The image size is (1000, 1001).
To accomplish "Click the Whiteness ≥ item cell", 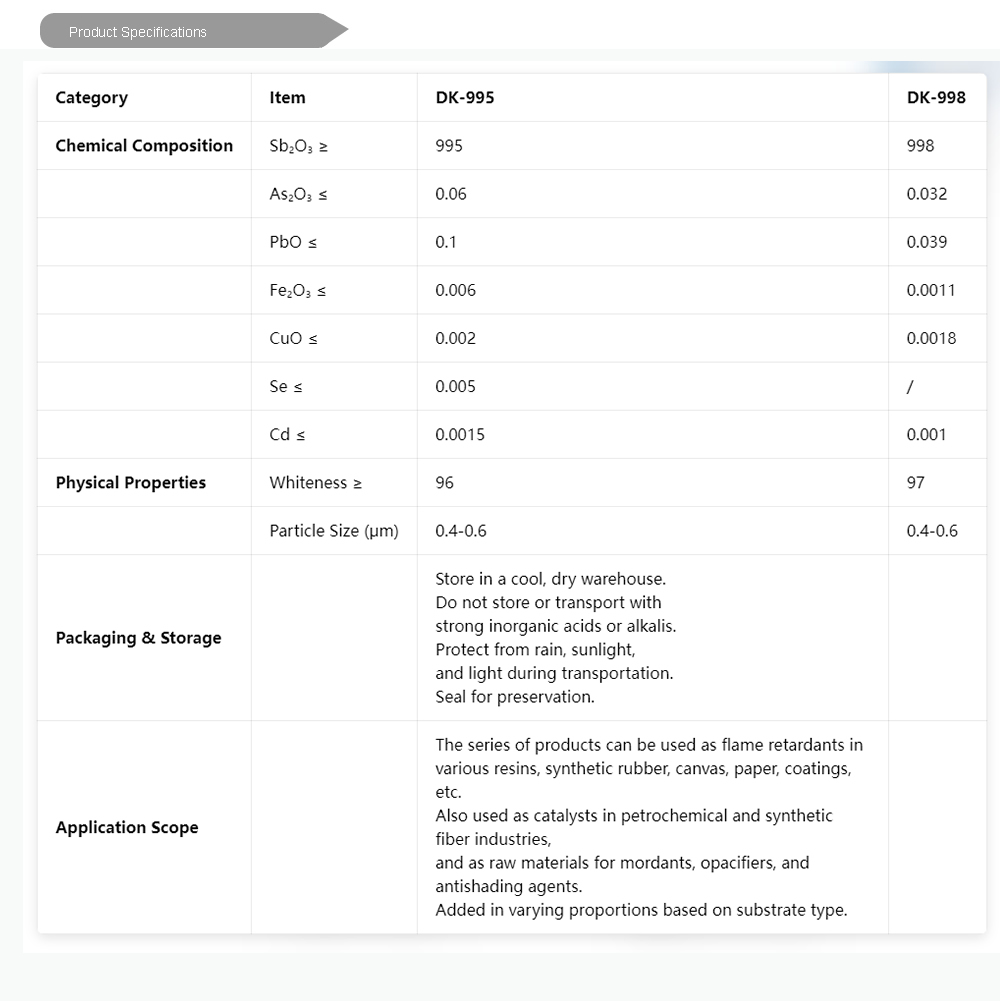I will [315, 483].
